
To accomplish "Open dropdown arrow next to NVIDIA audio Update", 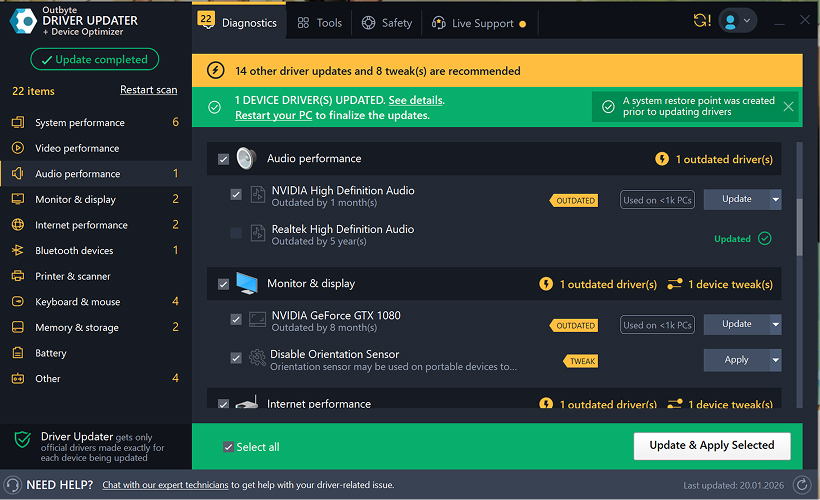I will (776, 199).
